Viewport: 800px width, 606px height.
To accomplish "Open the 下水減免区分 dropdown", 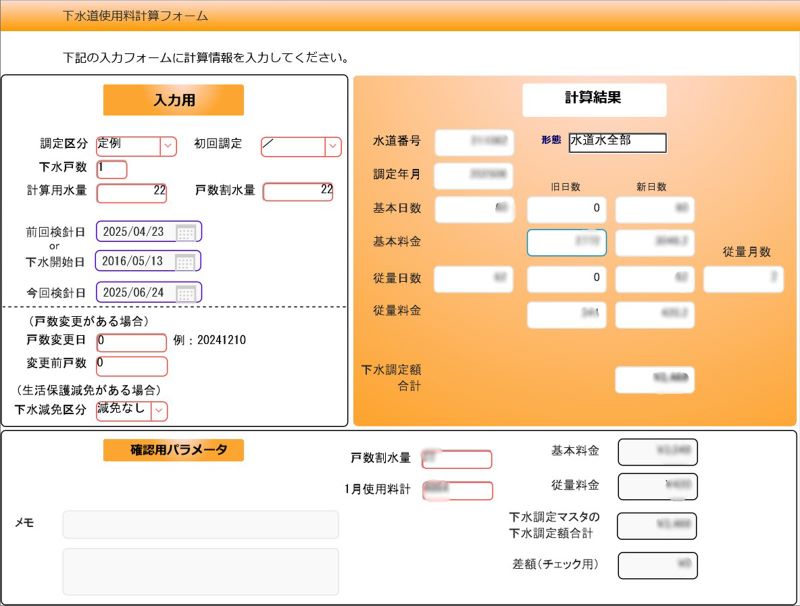I will [x=159, y=410].
